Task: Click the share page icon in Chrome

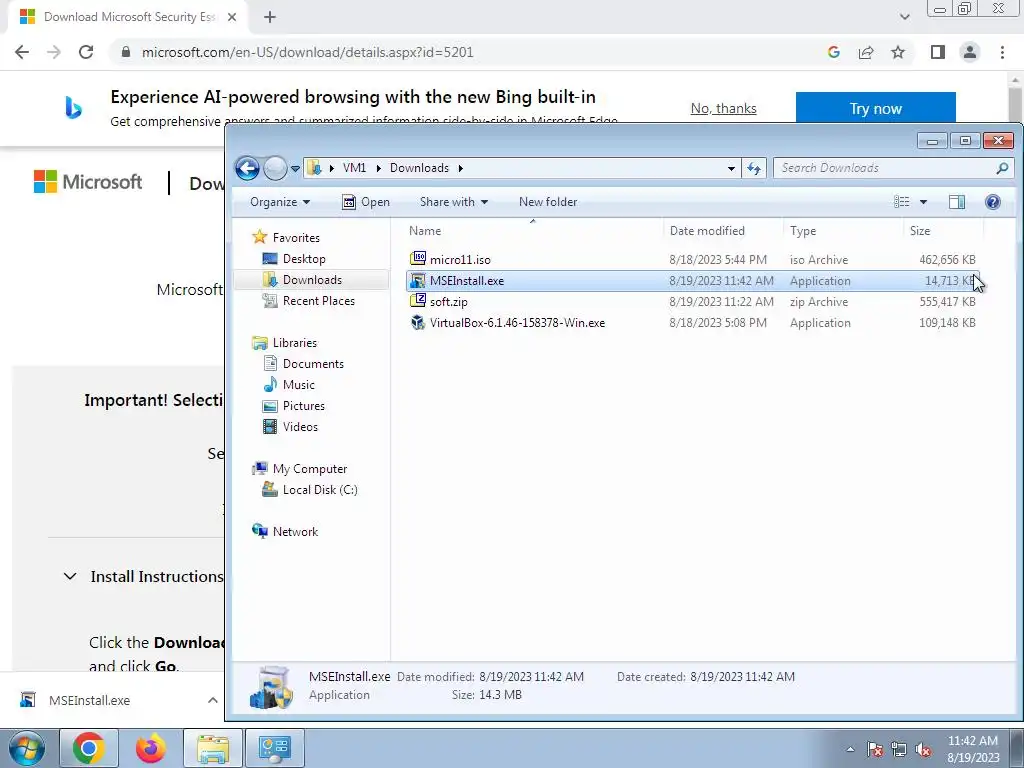Action: [x=866, y=52]
